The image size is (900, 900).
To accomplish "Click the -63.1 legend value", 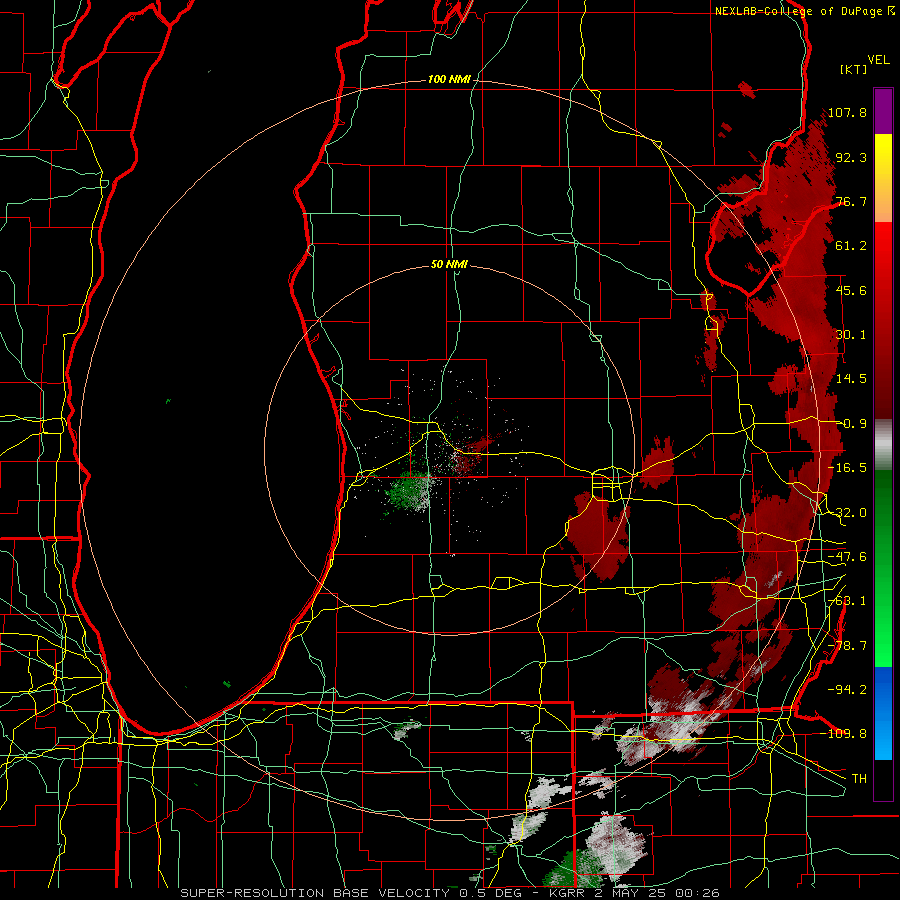I will [x=847, y=601].
